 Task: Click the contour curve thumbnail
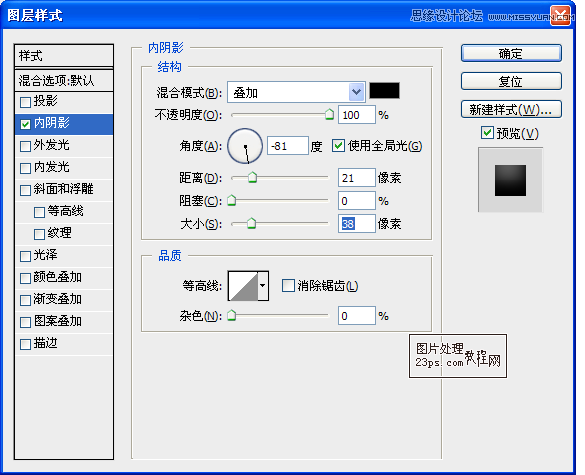[243, 286]
